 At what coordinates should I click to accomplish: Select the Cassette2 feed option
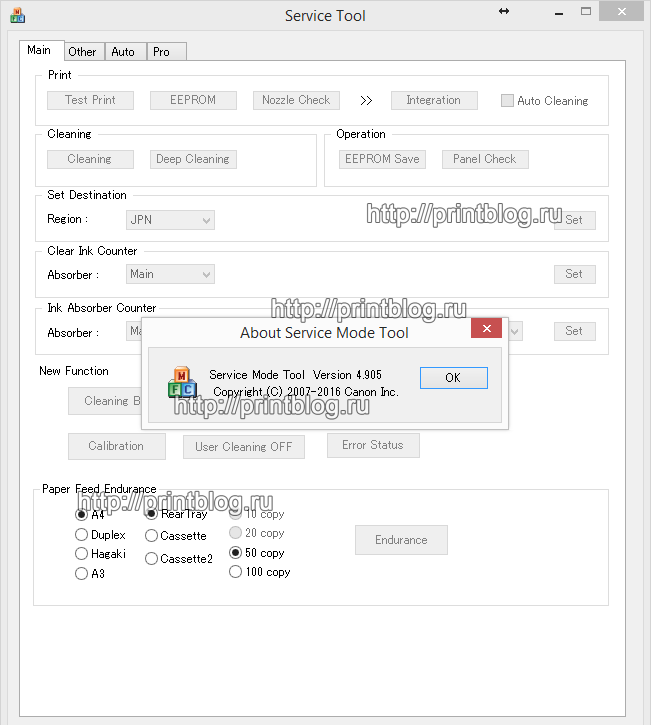[152, 559]
